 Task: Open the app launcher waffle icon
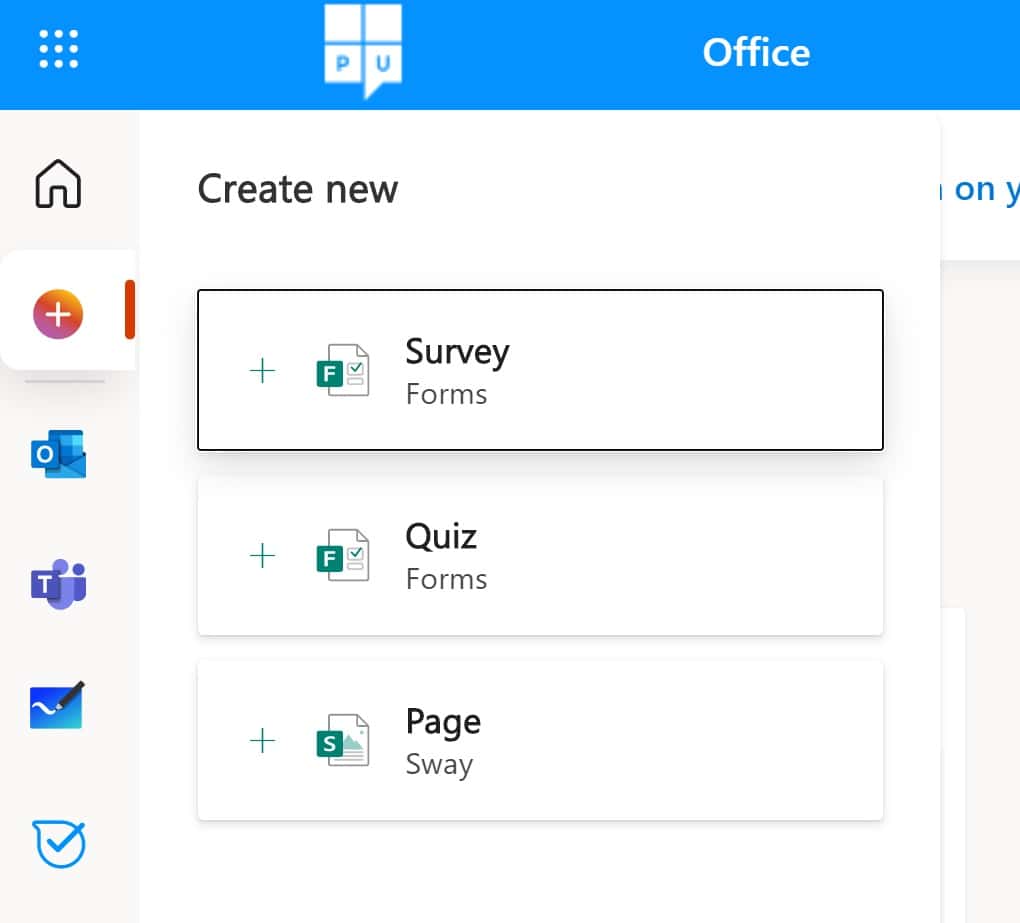click(59, 49)
